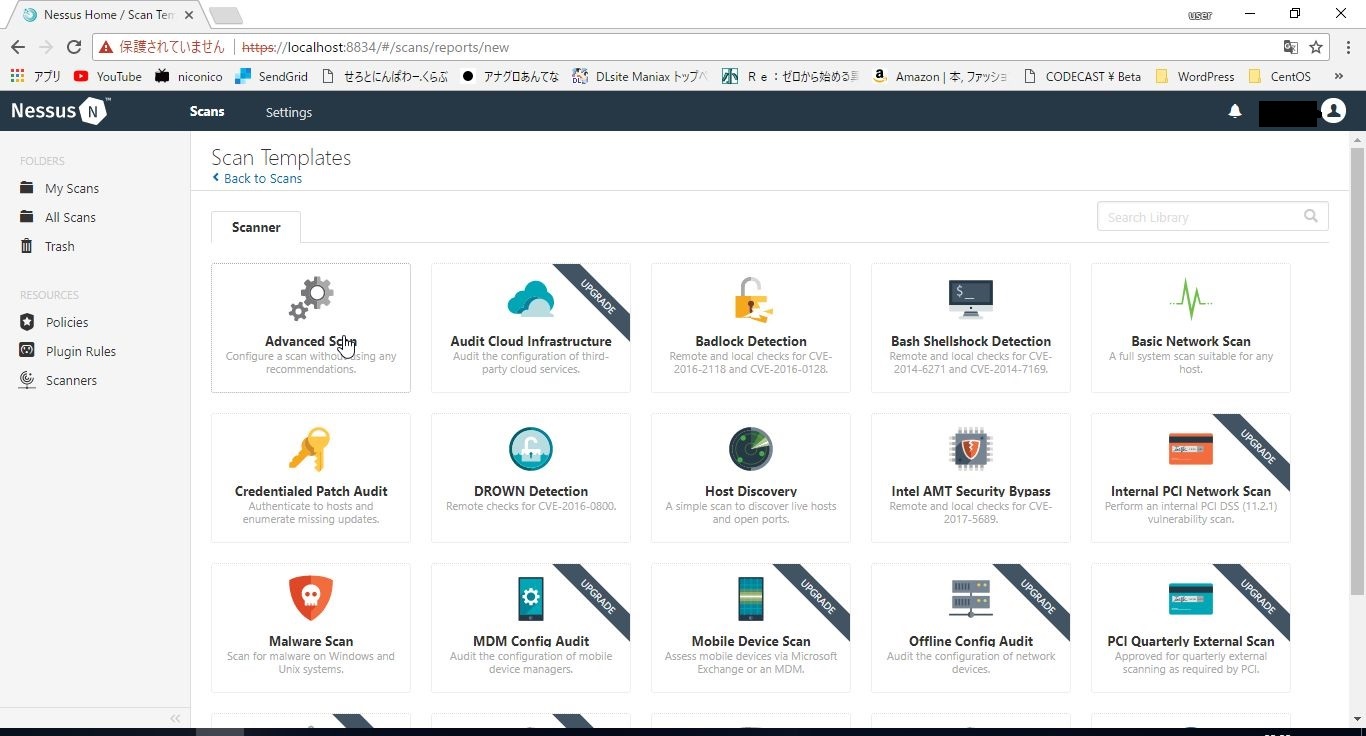The image size is (1366, 736).
Task: Open the apps grid bookmark
Action: 35,76
